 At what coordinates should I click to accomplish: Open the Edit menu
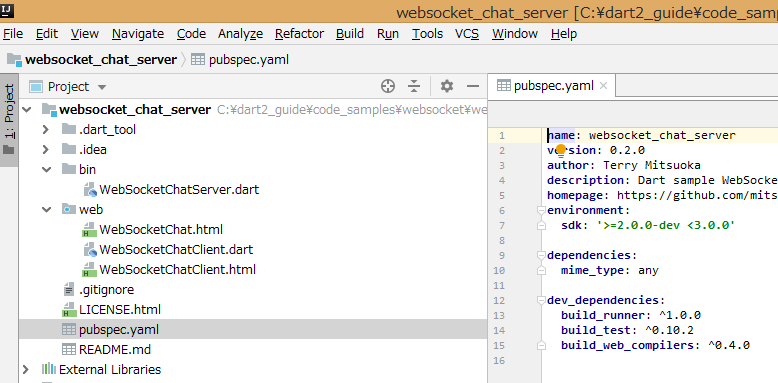pos(47,34)
